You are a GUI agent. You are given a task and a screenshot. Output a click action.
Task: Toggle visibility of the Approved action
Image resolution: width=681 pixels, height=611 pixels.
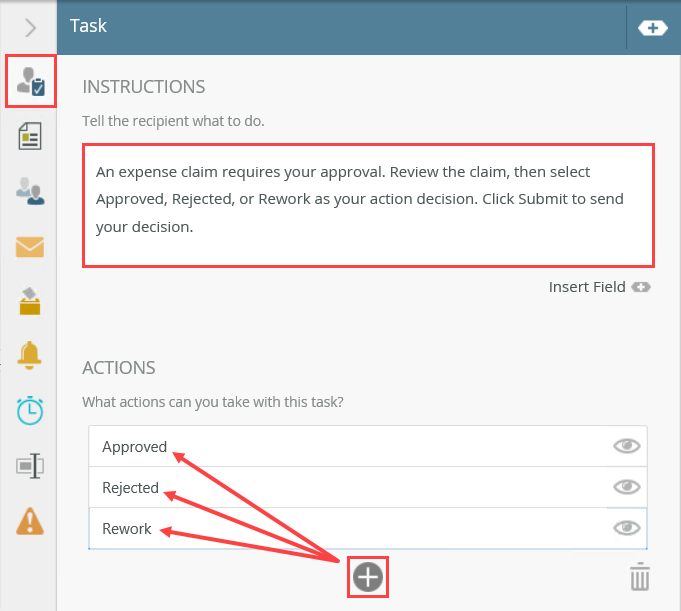click(626, 446)
